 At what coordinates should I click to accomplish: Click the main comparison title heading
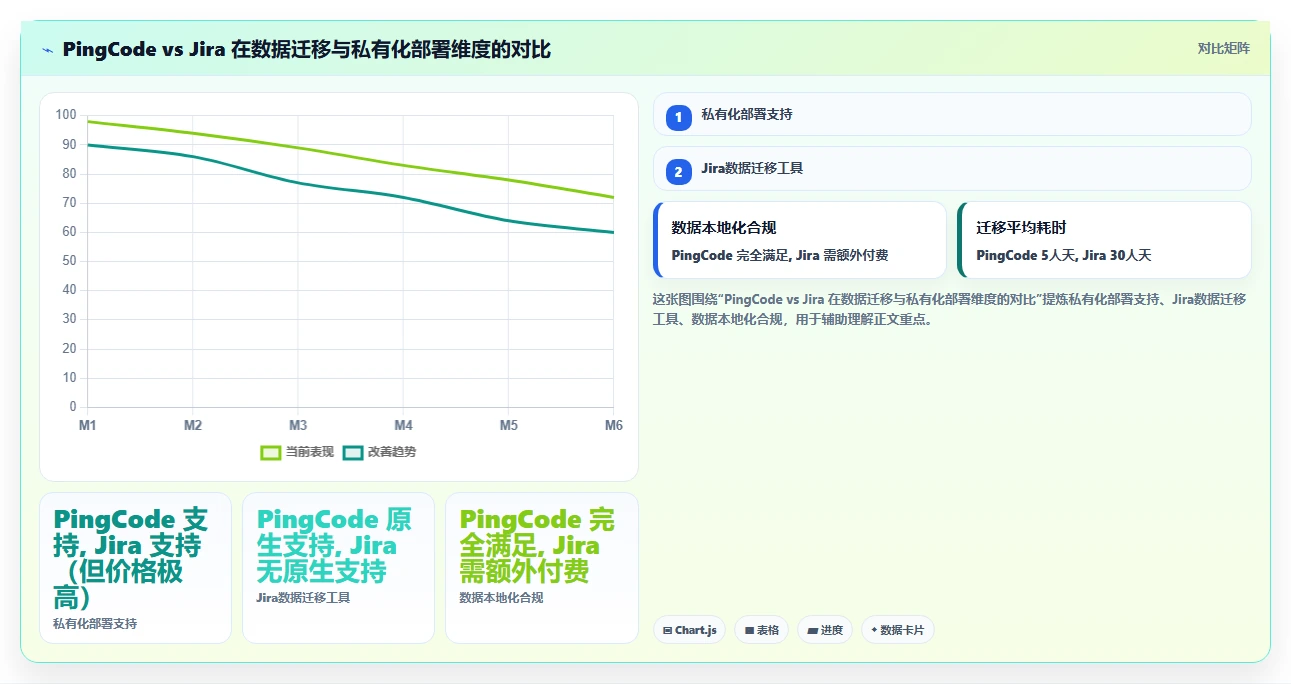point(306,50)
